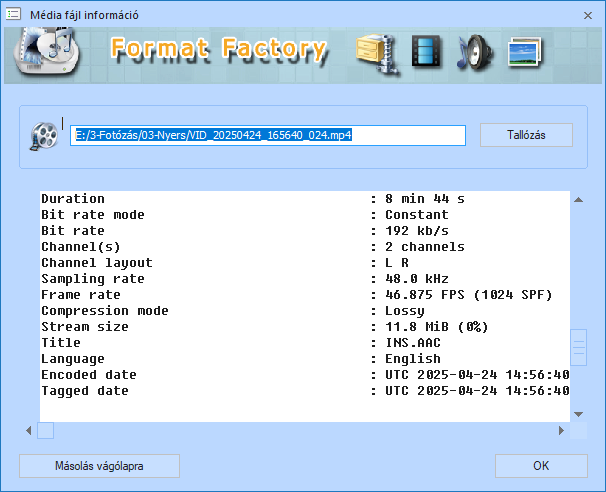The height and width of the screenshot is (492, 606).
Task: Click the Encoded date UTC value
Action: 477,375
